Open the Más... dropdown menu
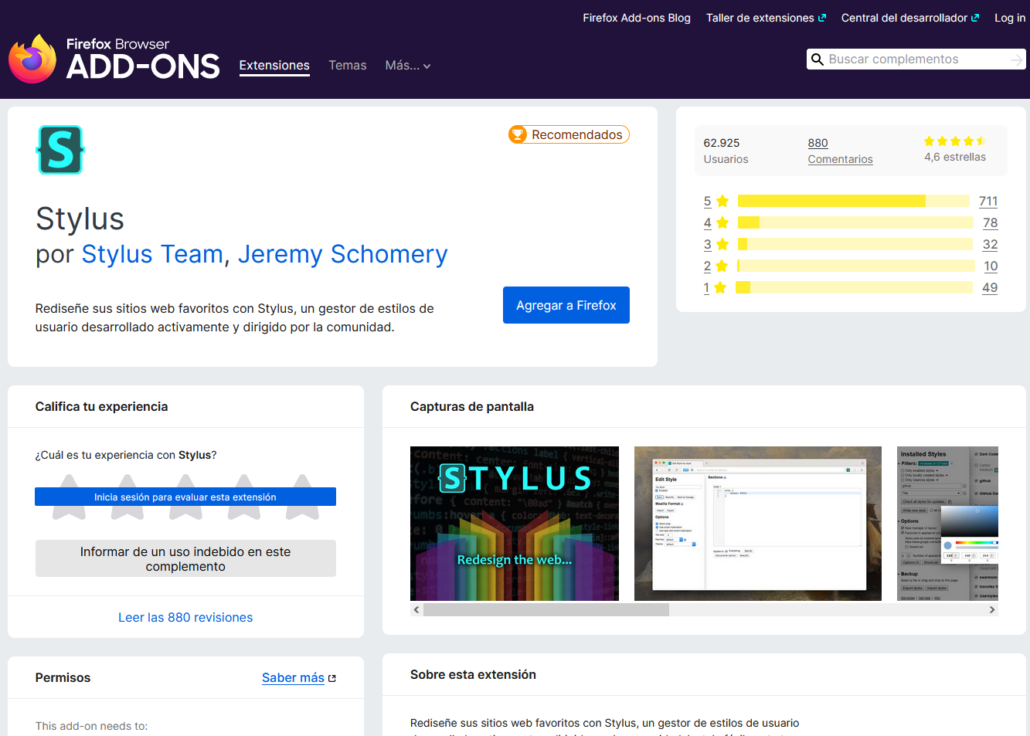 point(407,65)
